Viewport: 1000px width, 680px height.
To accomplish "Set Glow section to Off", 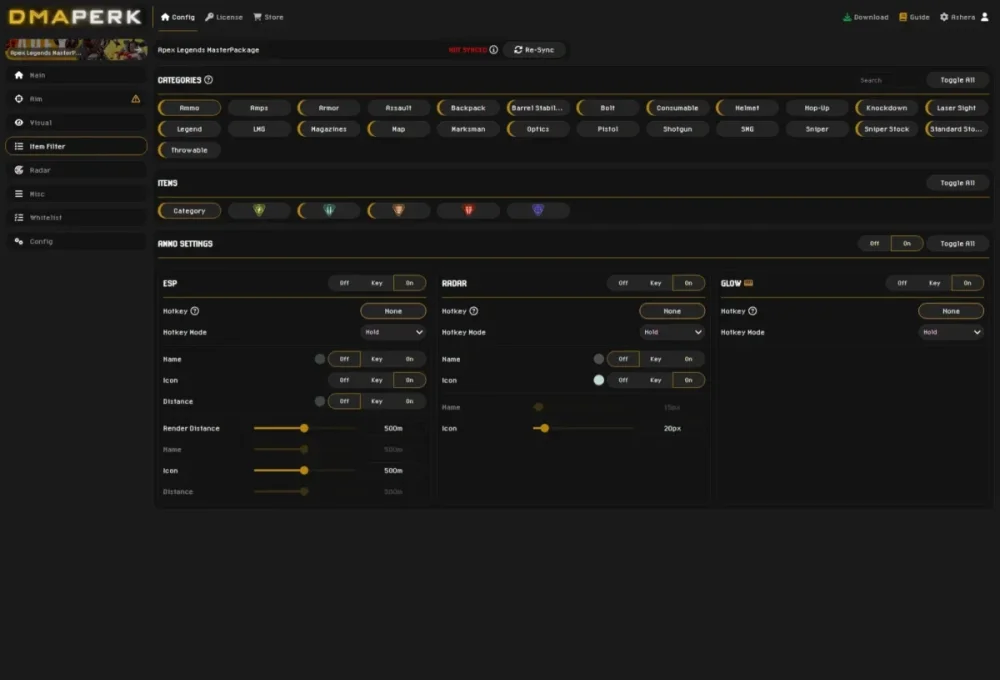I will pos(903,283).
